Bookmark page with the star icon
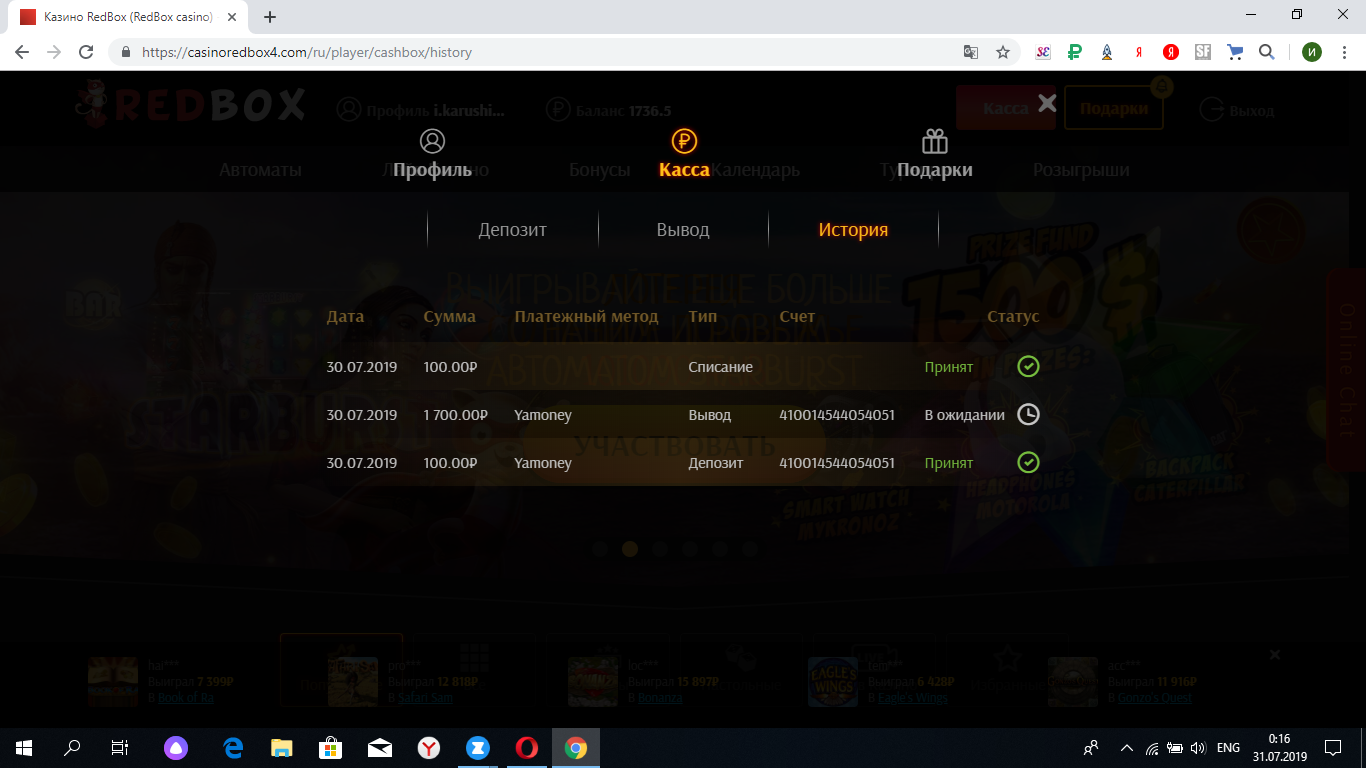Viewport: 1366px width, 768px height. tap(1003, 52)
